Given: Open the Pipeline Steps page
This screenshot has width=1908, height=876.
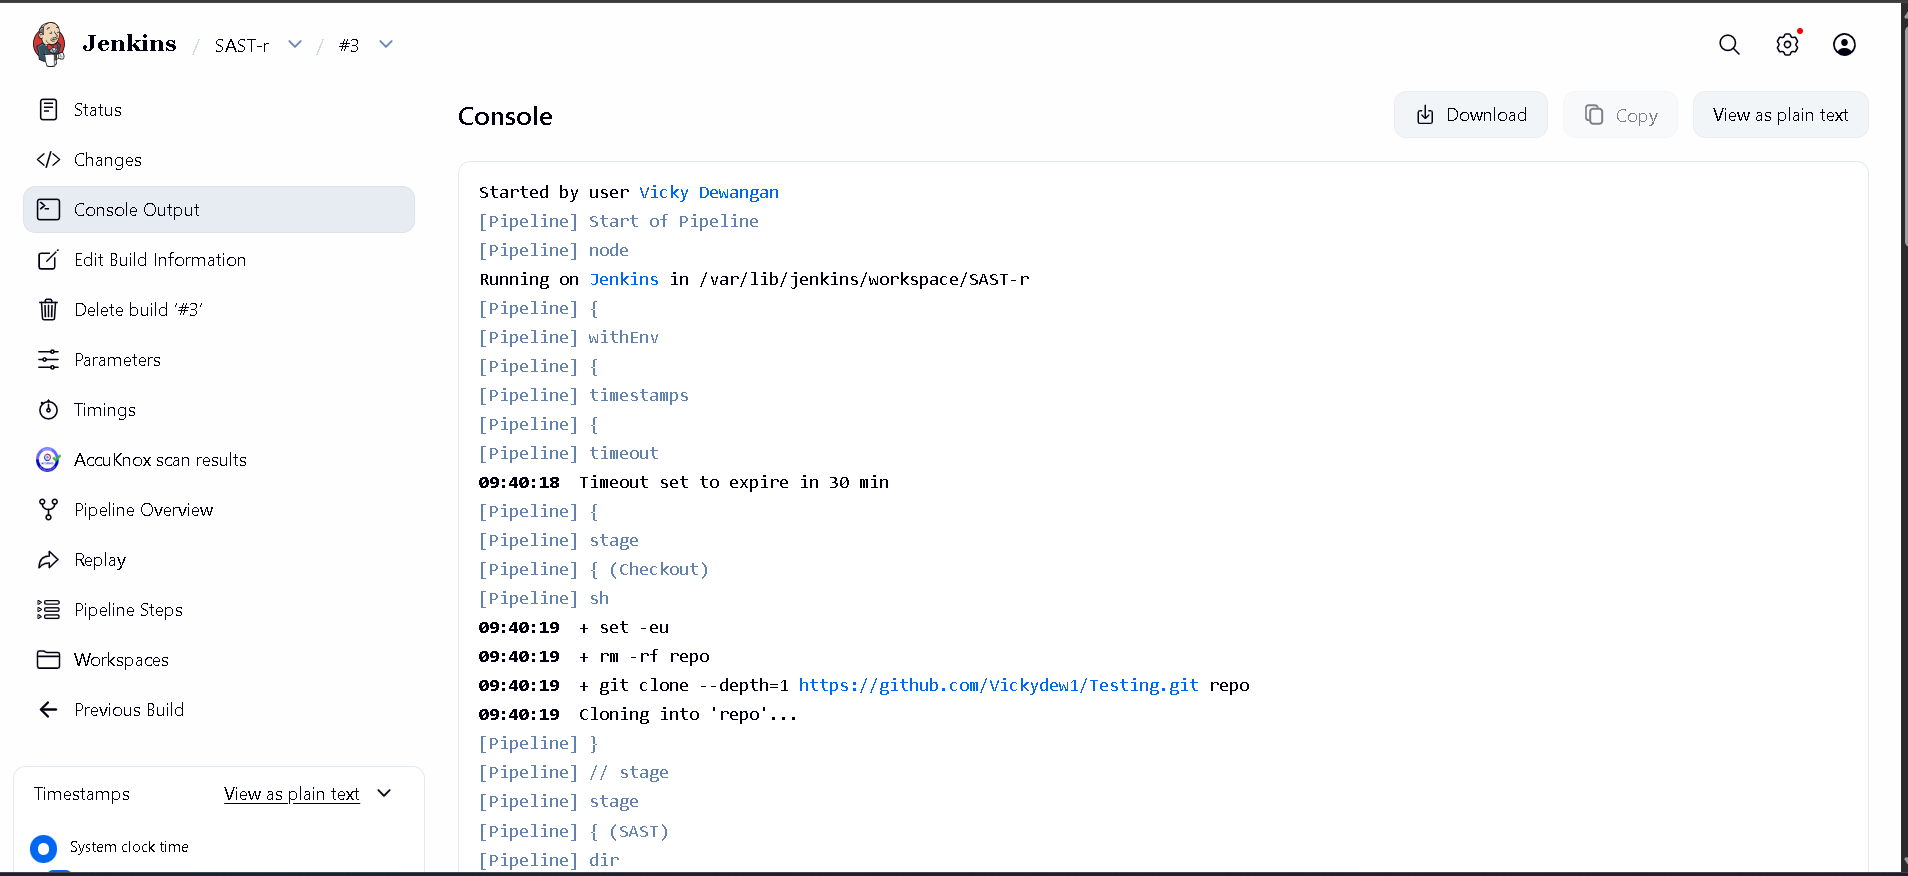Looking at the screenshot, I should 219,609.
